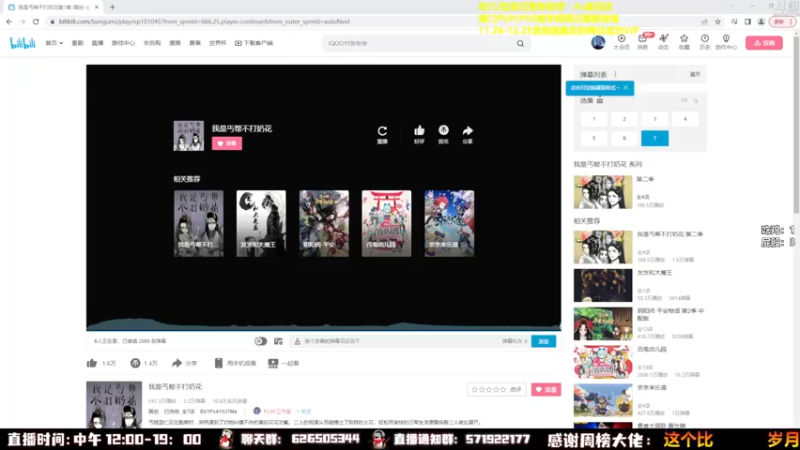Click the 下载客户端 link
Image resolution: width=800 pixels, height=450 pixels.
pos(254,43)
